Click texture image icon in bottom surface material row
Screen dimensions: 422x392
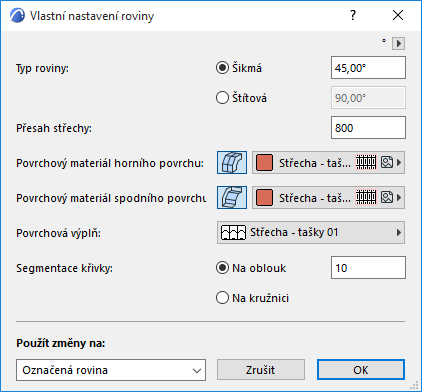tap(387, 198)
